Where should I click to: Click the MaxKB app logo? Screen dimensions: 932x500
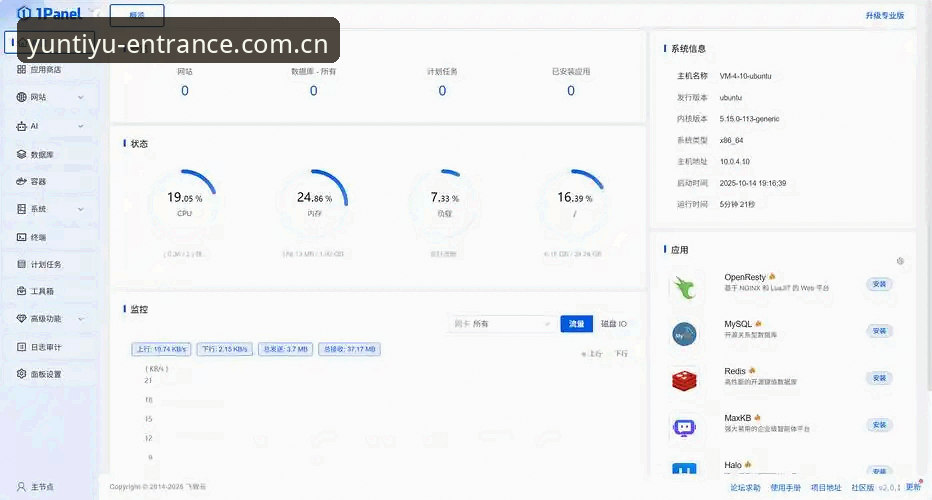pos(684,427)
